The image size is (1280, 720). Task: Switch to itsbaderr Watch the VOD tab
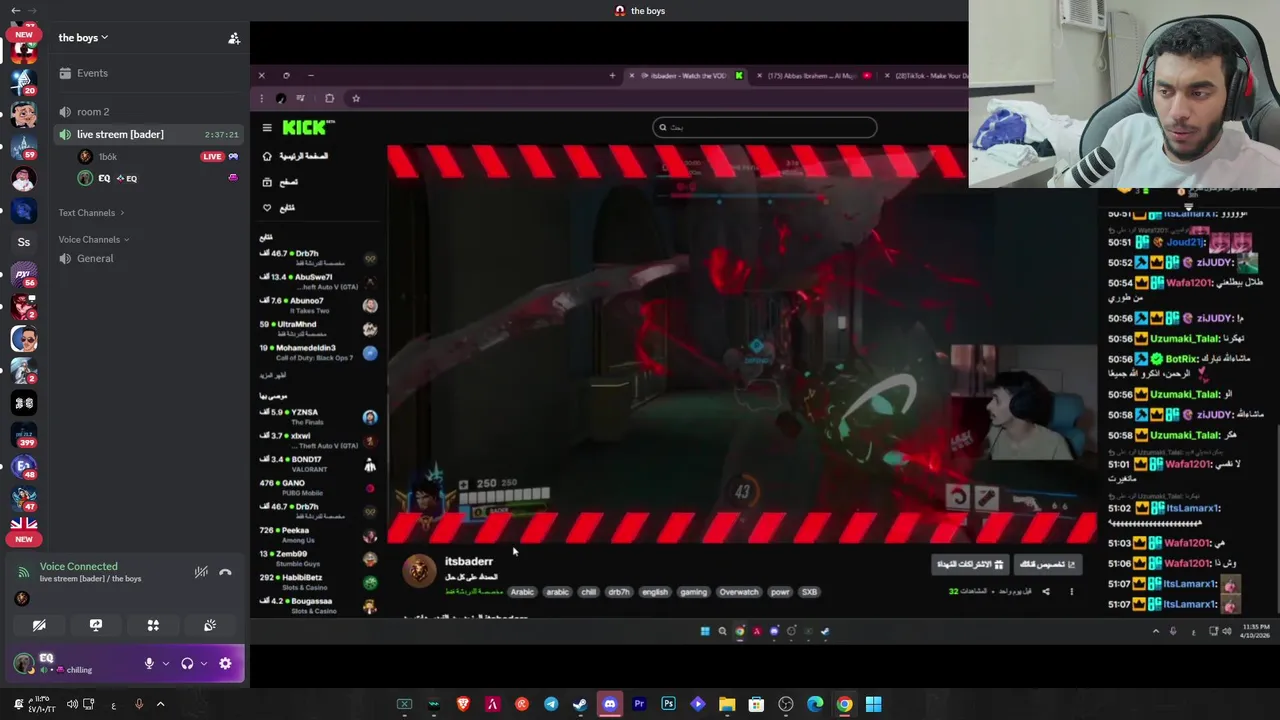tap(685, 76)
